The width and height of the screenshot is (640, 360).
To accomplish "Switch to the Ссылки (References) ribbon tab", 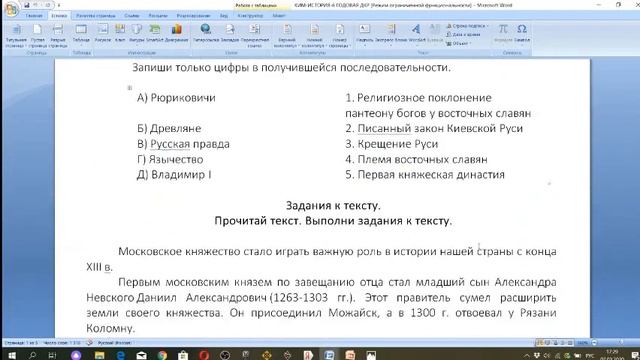I will (131, 16).
